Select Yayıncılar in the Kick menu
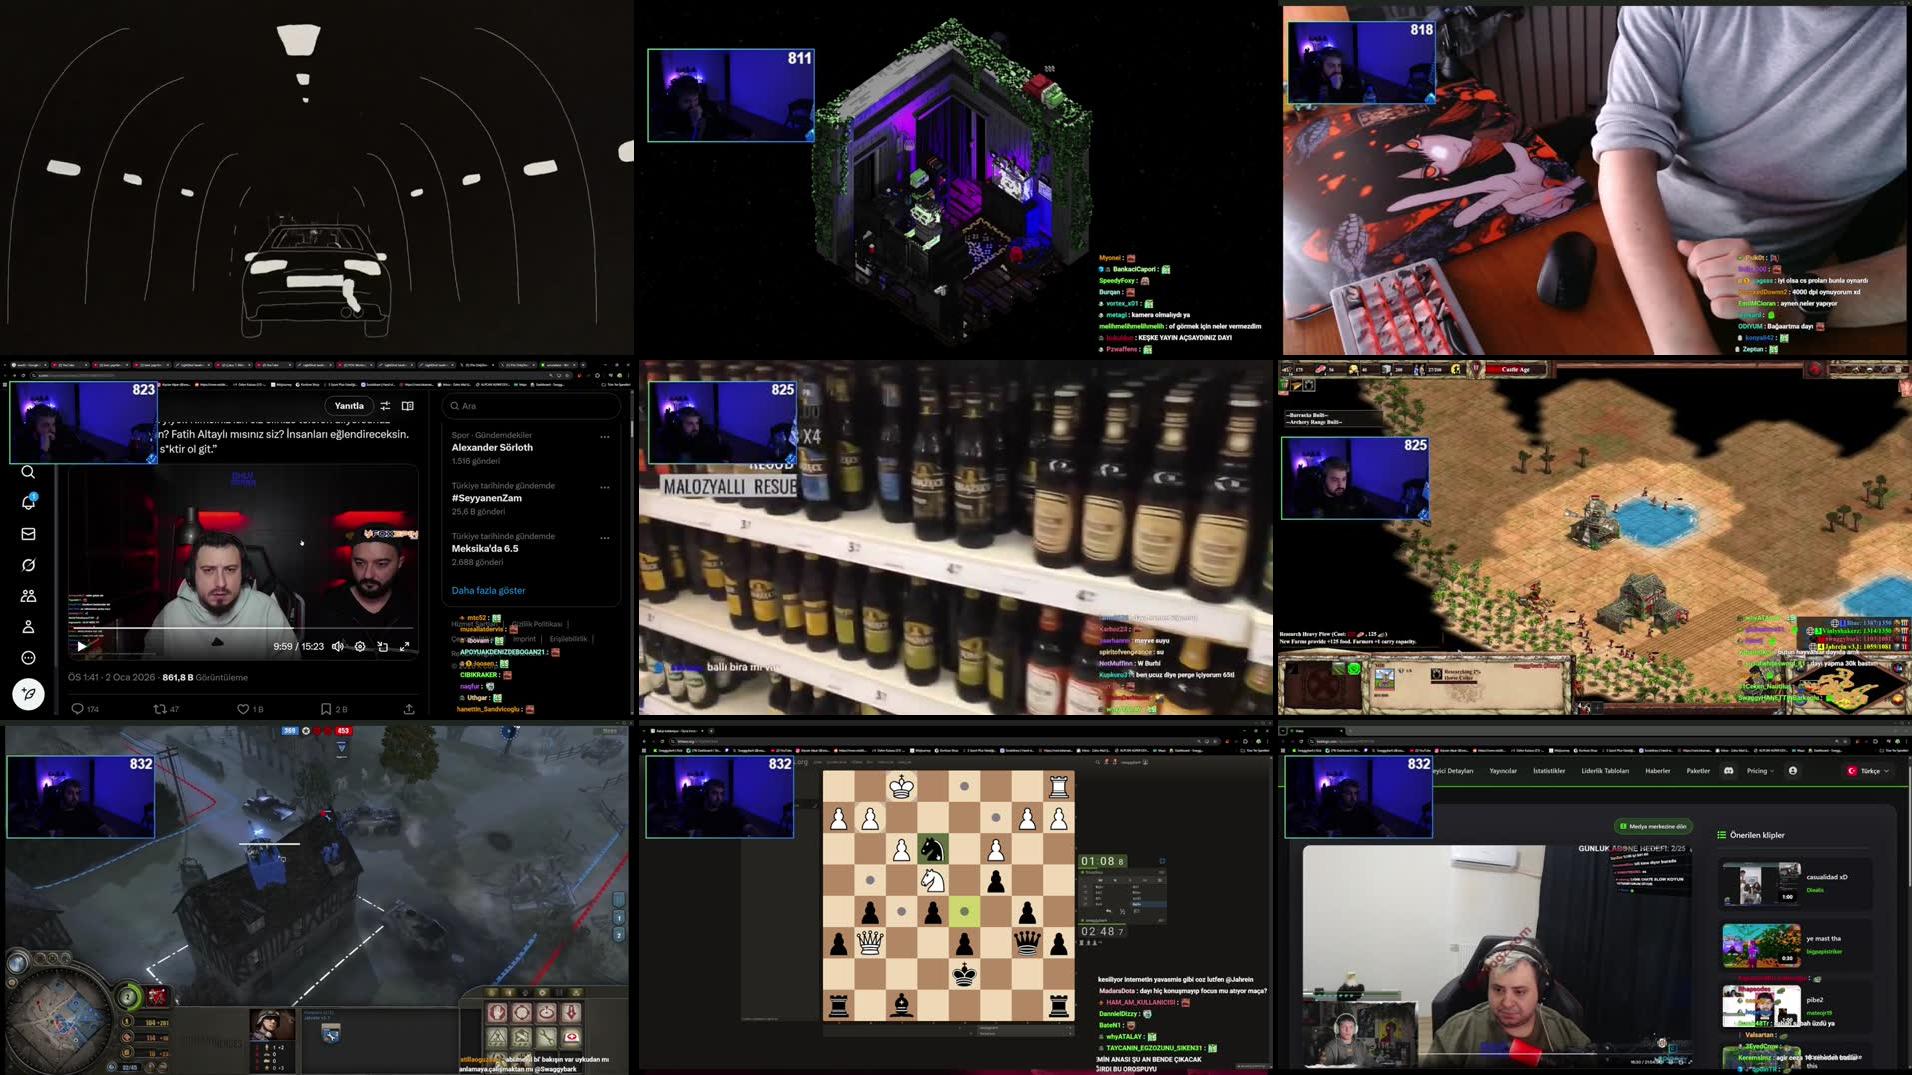Screen dimensions: 1912x1075 click(x=1503, y=771)
